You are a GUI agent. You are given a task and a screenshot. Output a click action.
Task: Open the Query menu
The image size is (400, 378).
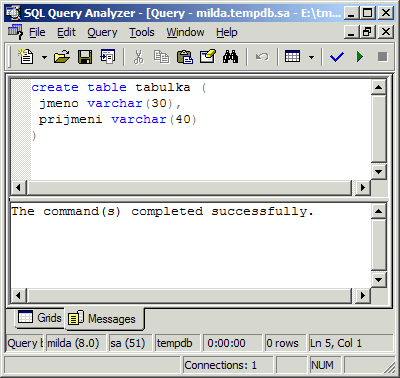[102, 32]
